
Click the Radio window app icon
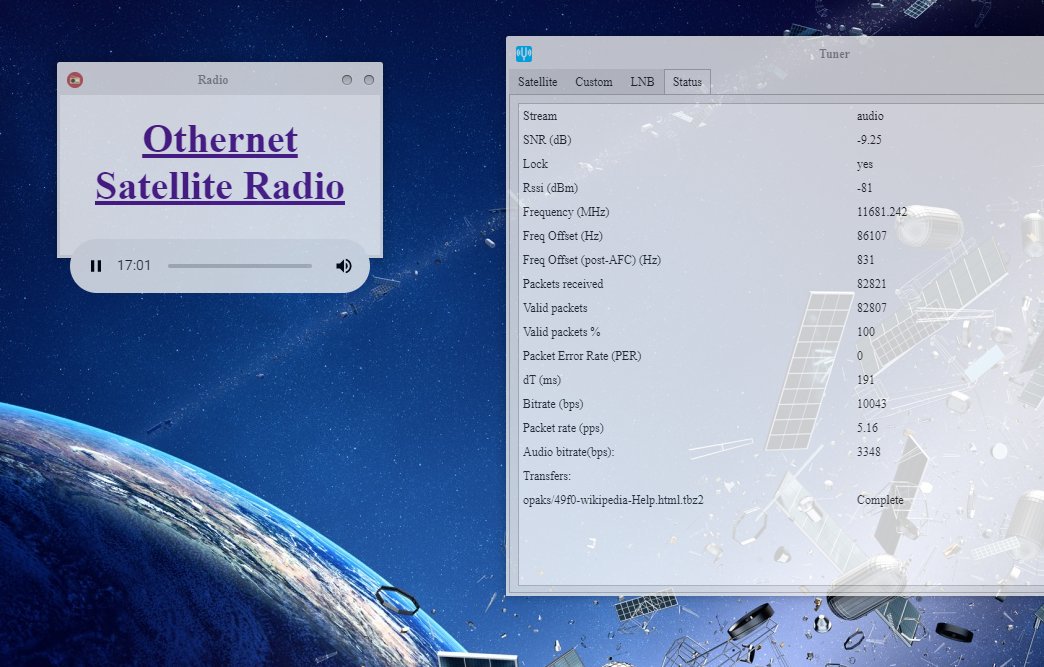75,80
